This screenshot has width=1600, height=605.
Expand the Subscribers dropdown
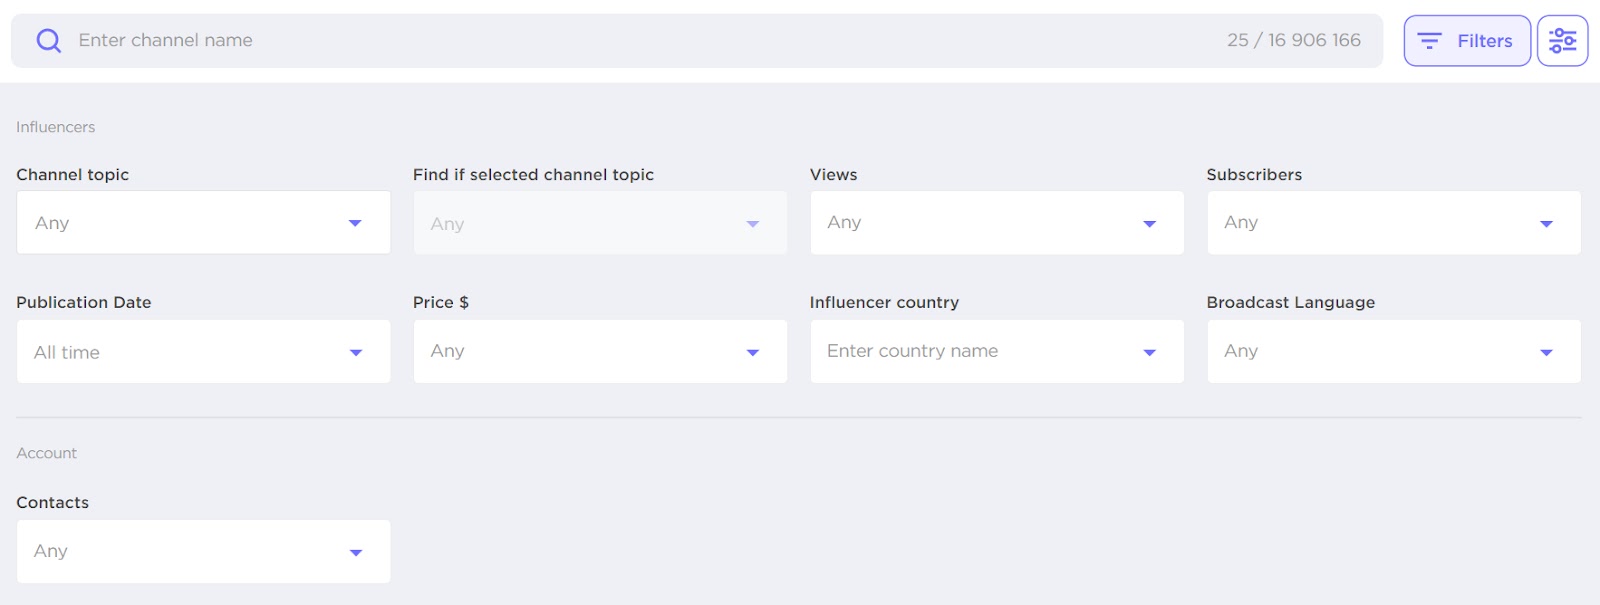[x=1394, y=222]
